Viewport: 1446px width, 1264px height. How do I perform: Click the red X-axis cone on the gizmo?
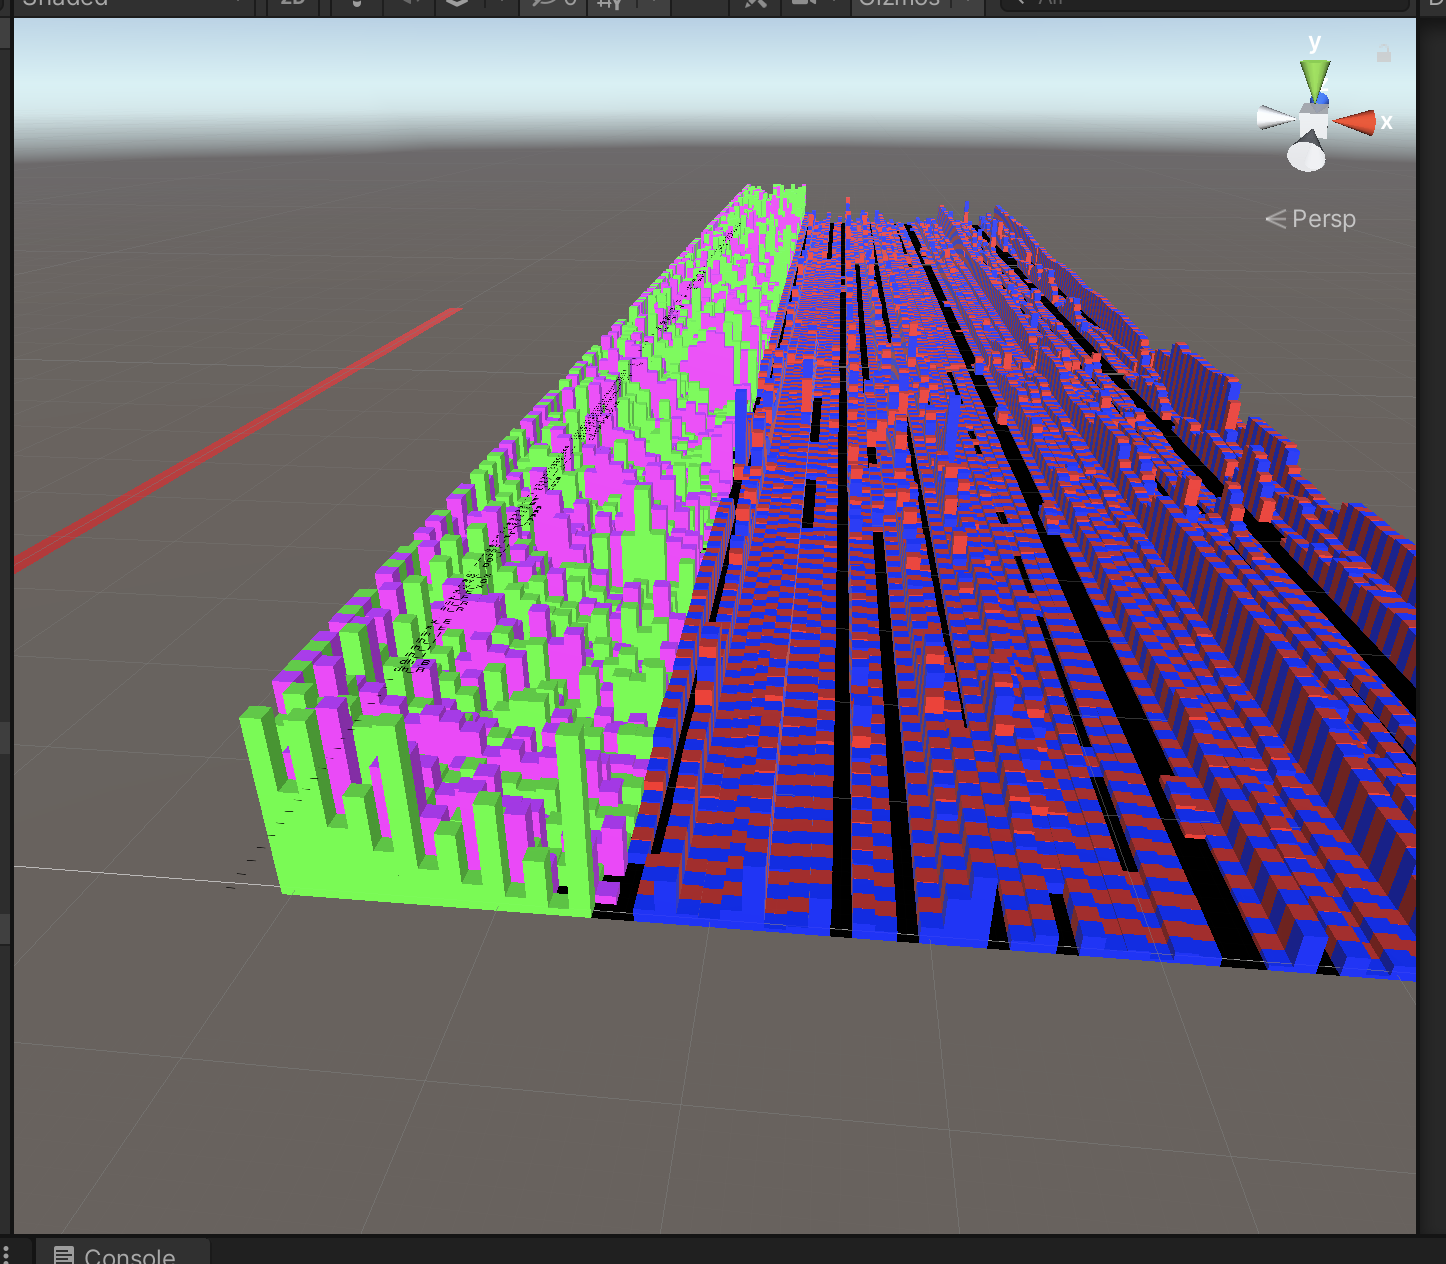1356,123
